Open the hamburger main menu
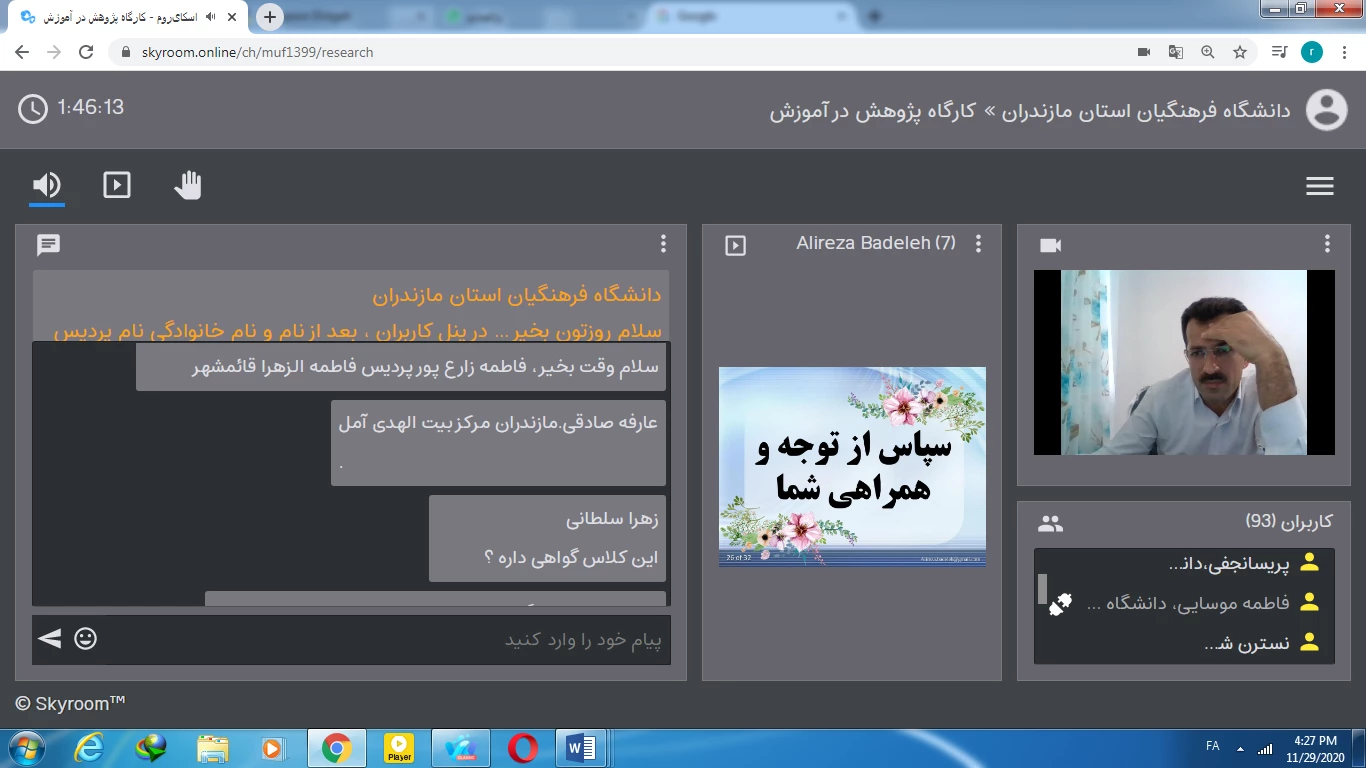 [1320, 186]
